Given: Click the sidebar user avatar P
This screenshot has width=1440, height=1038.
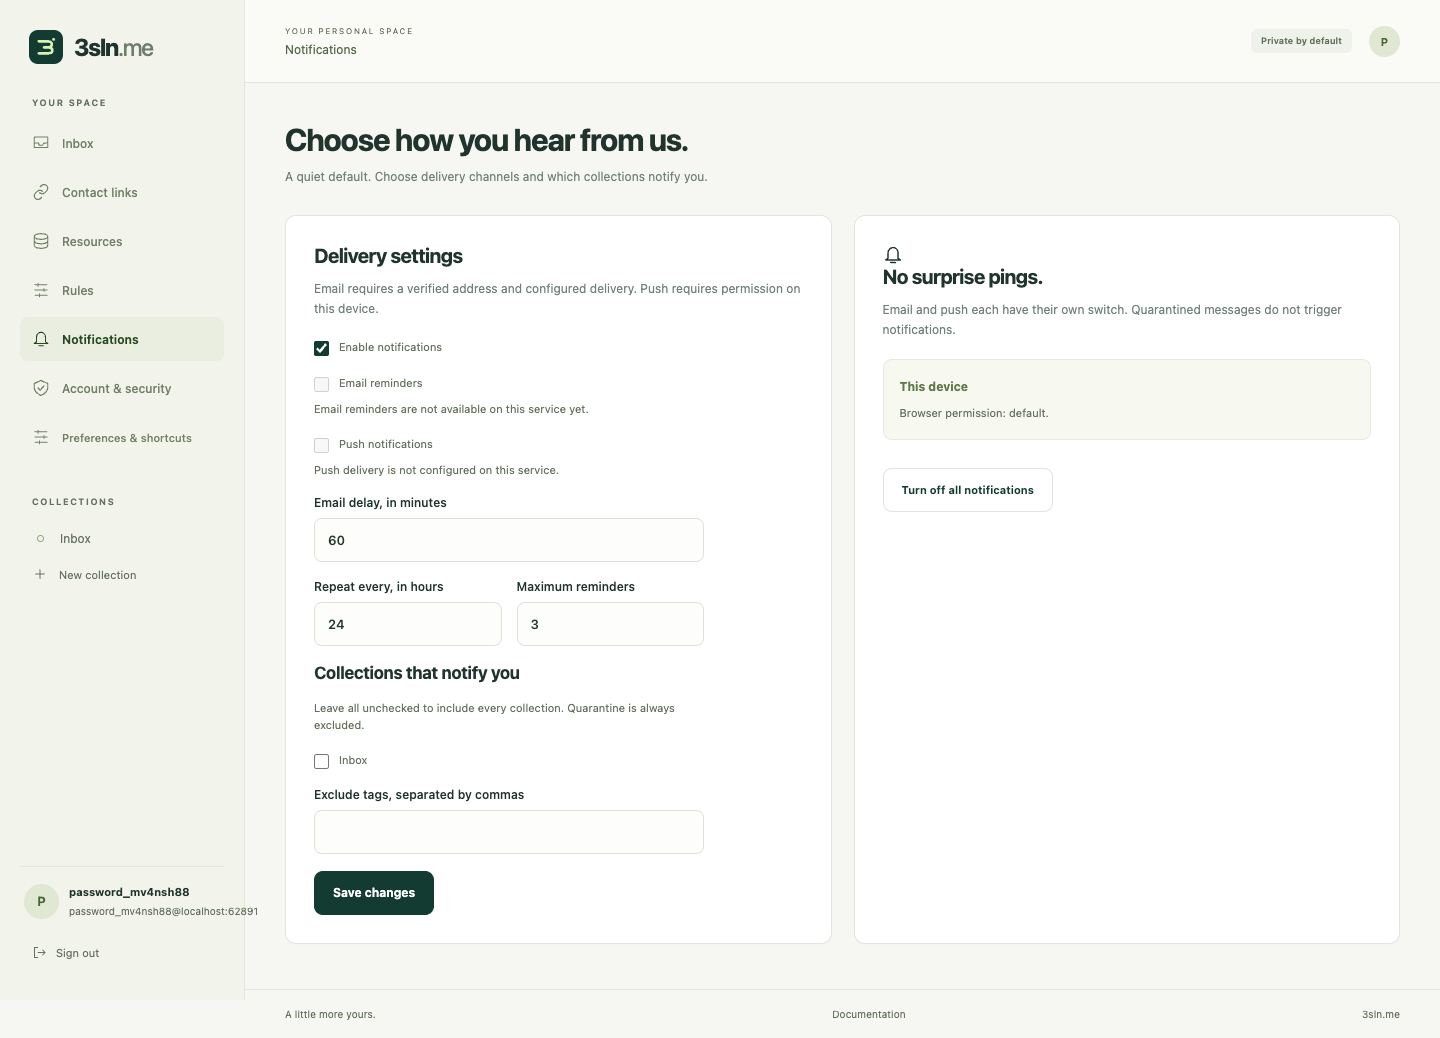Looking at the screenshot, I should point(41,901).
